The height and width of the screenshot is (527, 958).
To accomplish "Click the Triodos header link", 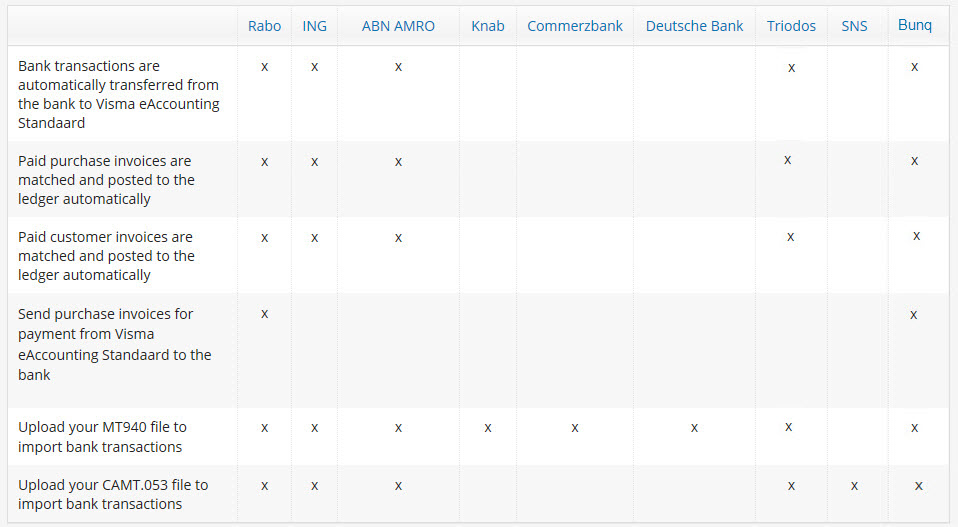I will coord(791,26).
